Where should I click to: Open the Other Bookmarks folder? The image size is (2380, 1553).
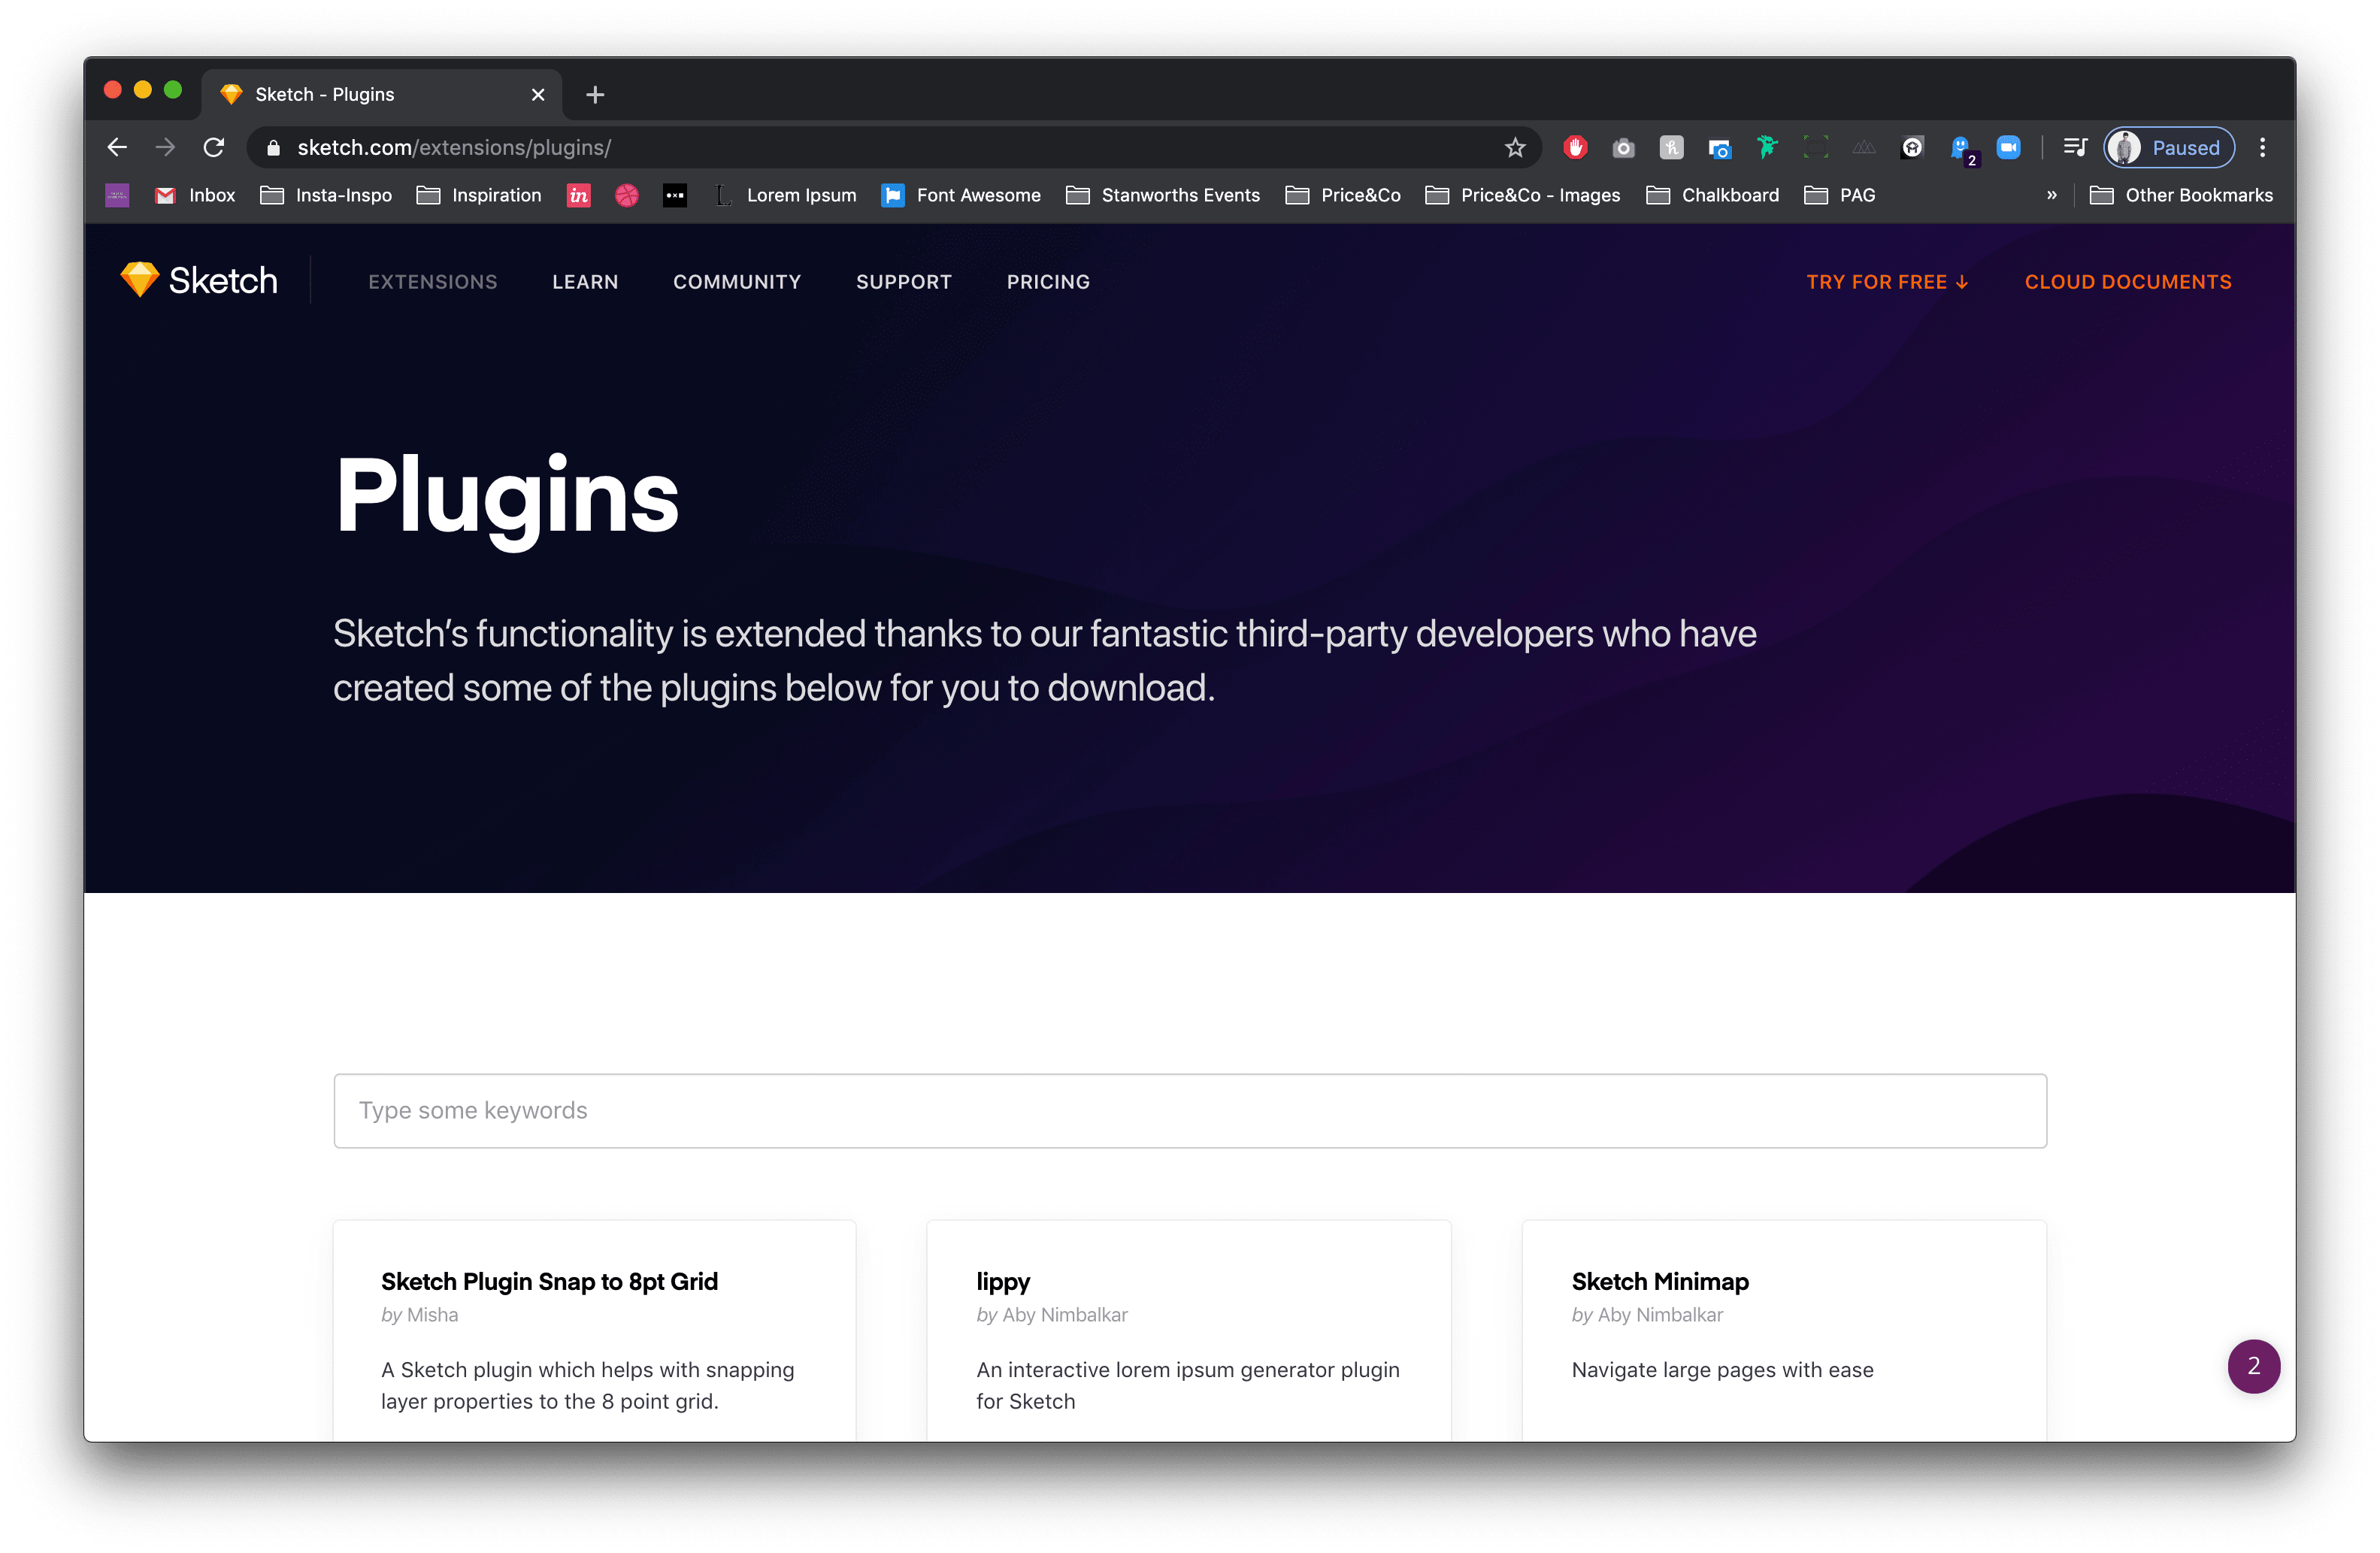[2182, 196]
